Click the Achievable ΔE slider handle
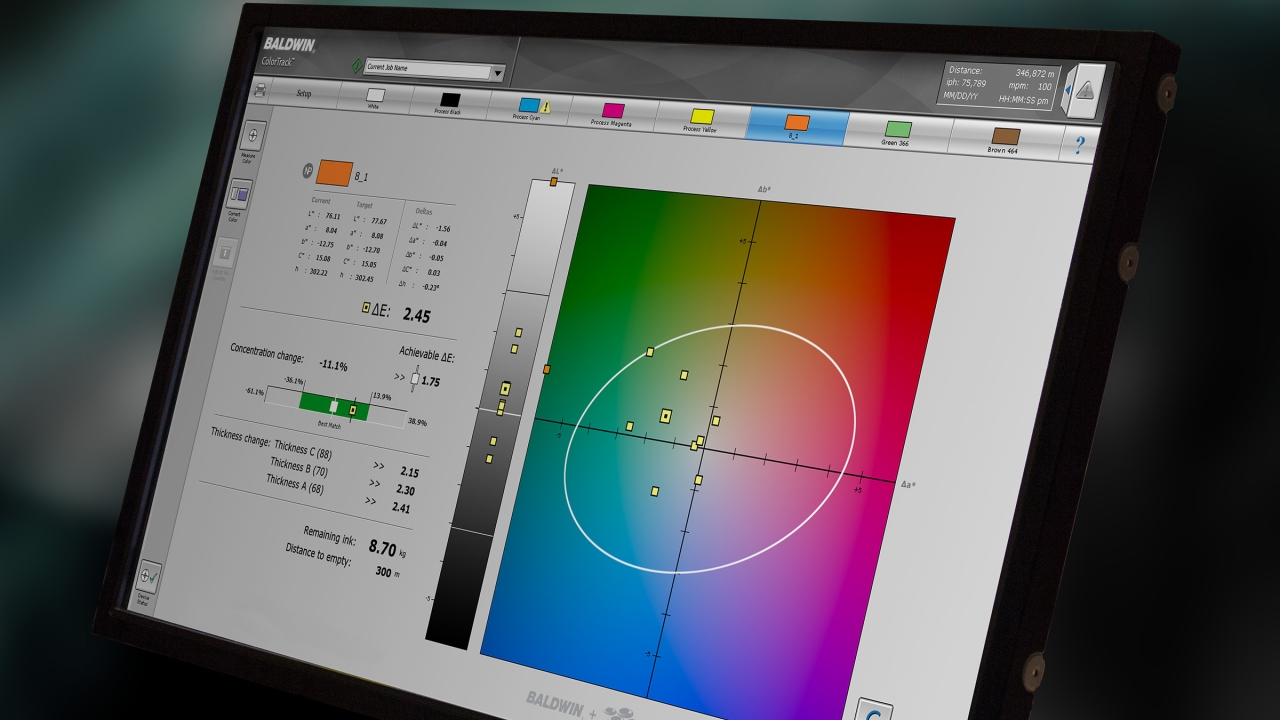This screenshot has width=1280, height=720. pos(414,380)
